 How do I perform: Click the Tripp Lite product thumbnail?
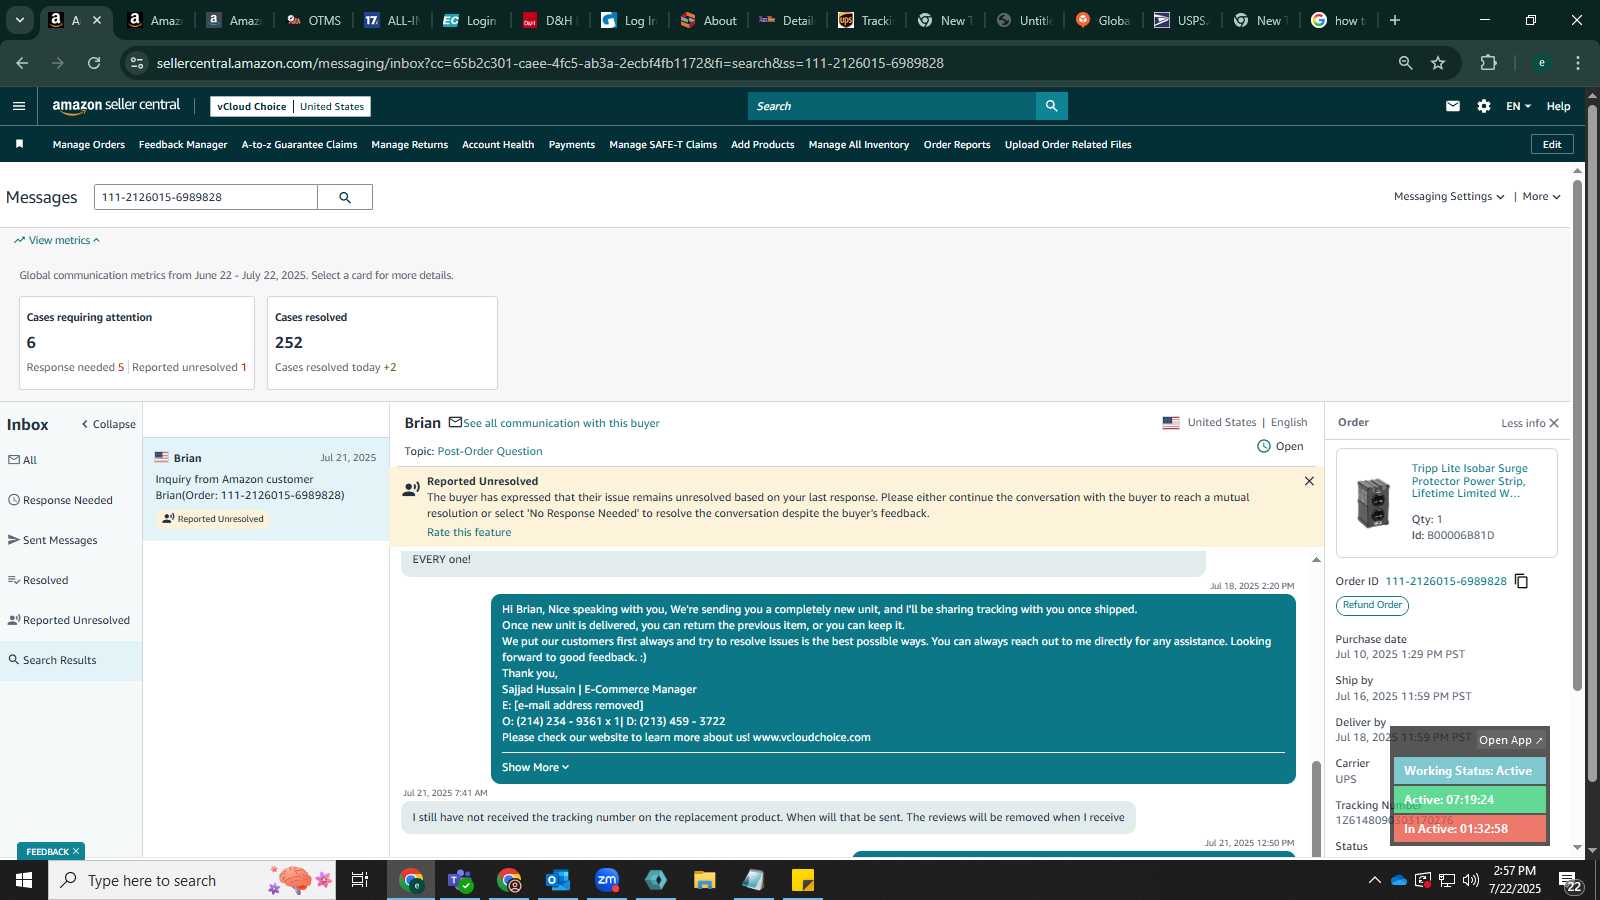1373,502
